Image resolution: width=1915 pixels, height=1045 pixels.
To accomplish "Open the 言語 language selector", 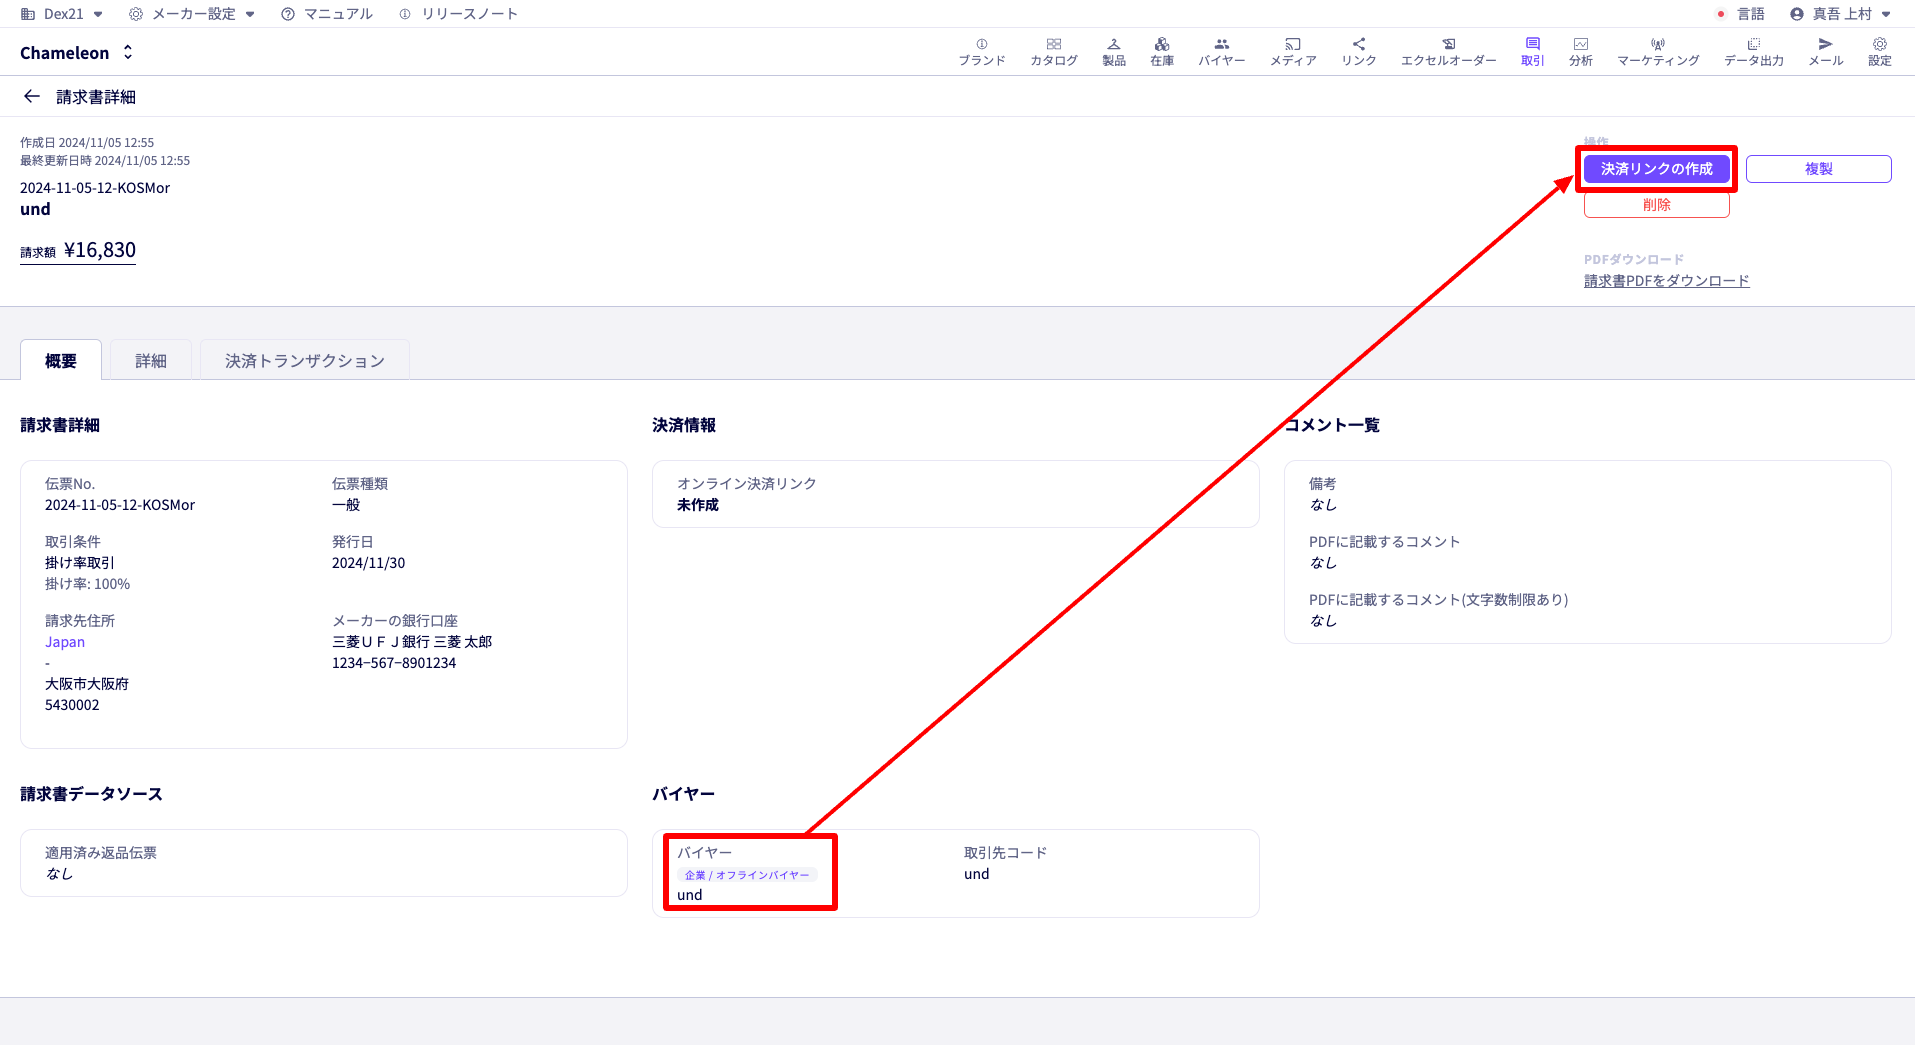I will click(x=1741, y=14).
